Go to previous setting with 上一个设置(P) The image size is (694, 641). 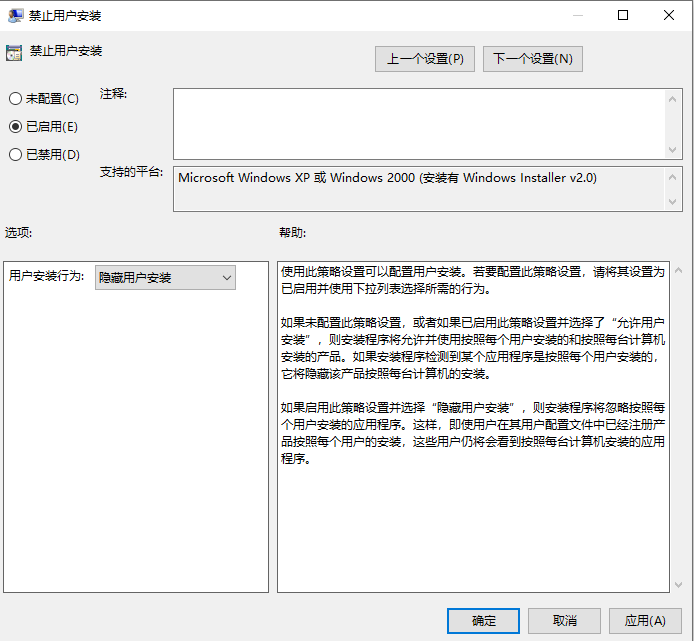point(425,59)
